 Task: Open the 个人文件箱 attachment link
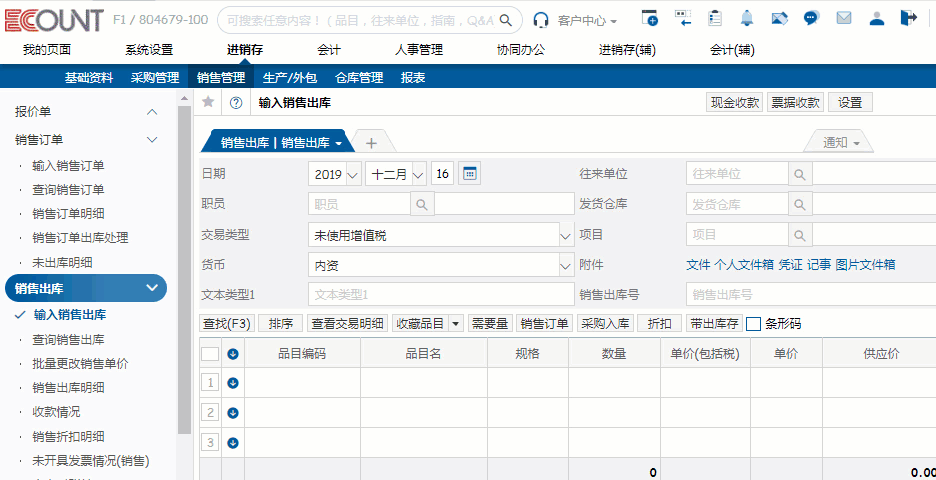[x=744, y=265]
